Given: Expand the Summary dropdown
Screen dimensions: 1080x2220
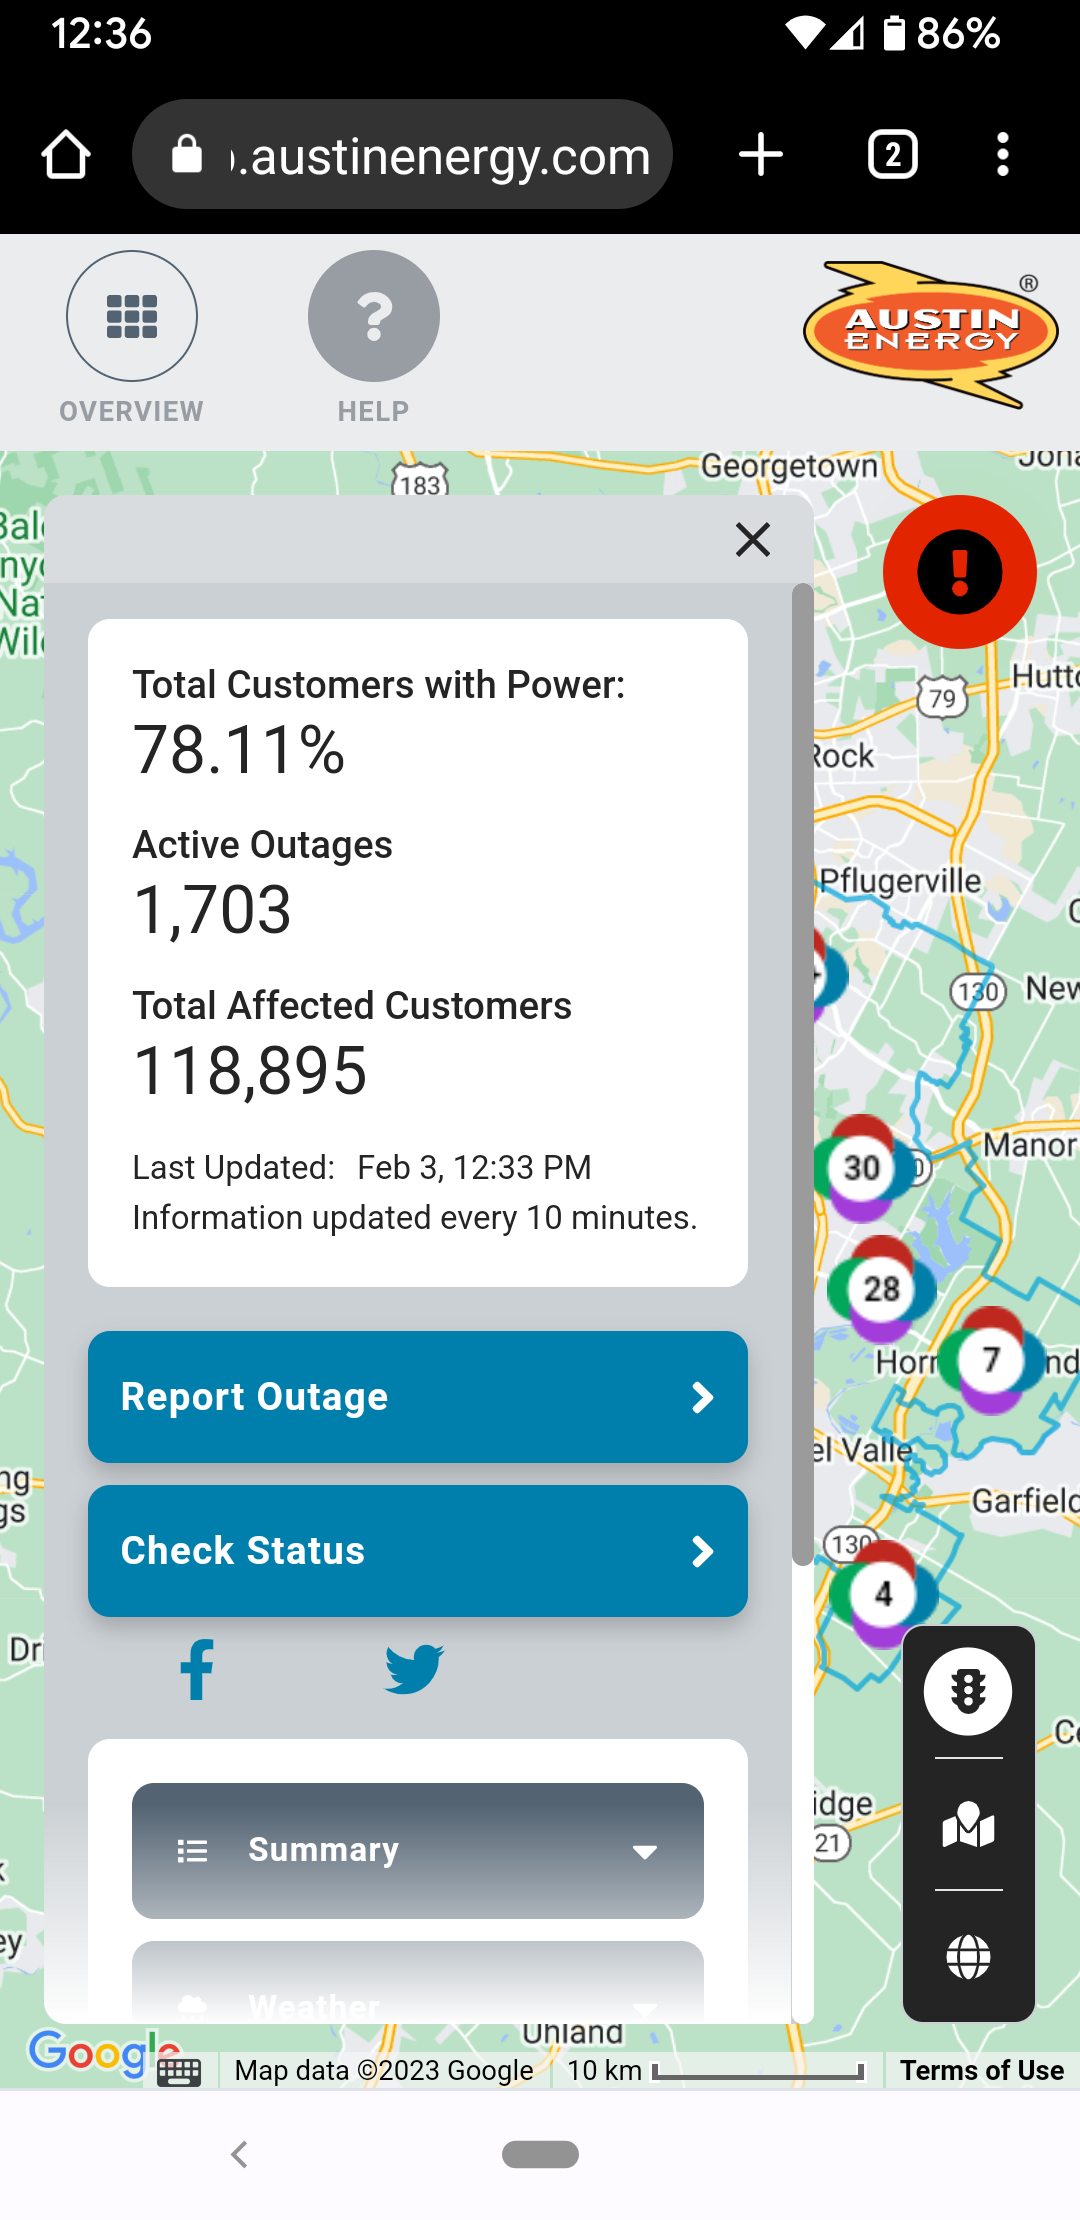Looking at the screenshot, I should pos(418,1850).
